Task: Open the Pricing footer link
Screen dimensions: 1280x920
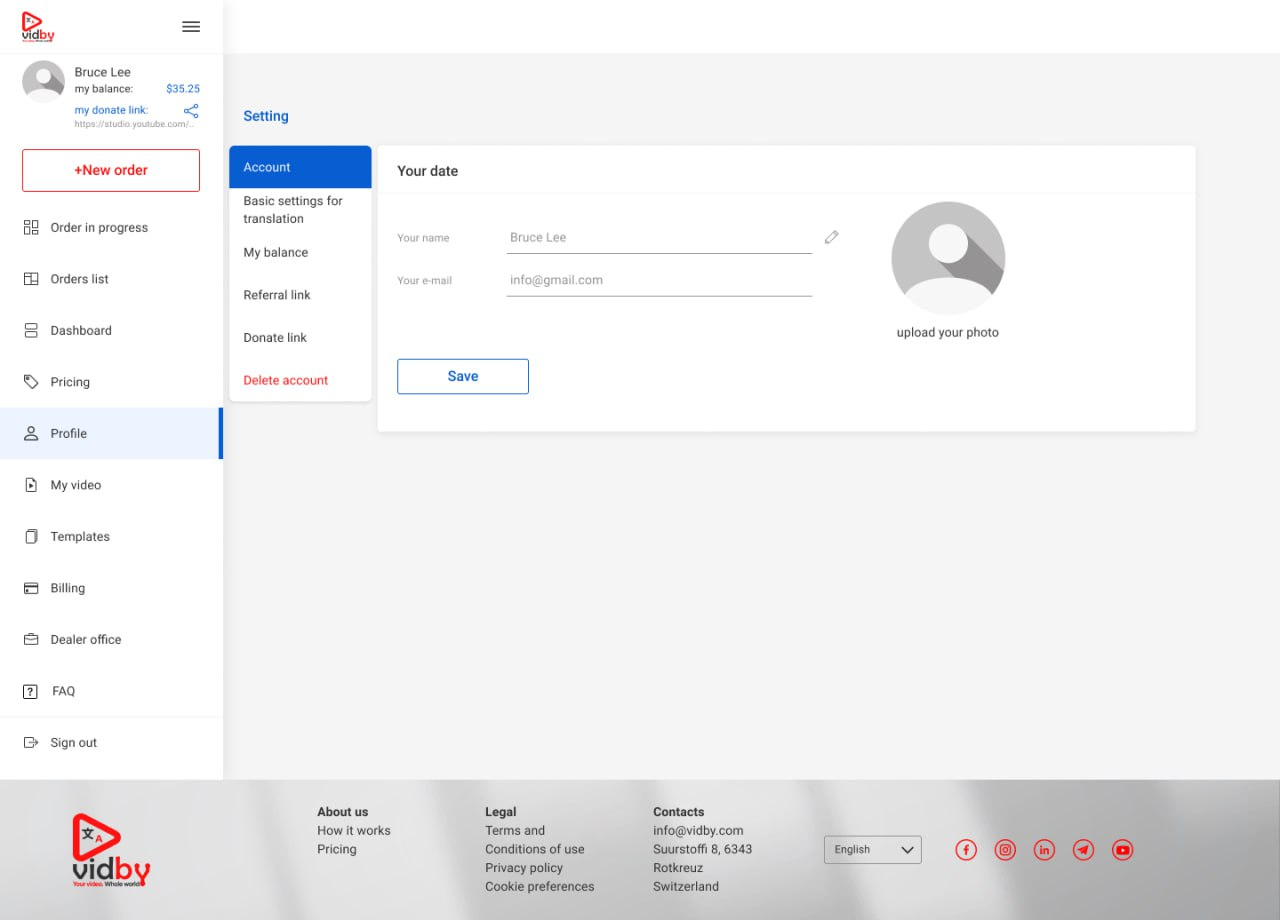Action: tap(337, 849)
